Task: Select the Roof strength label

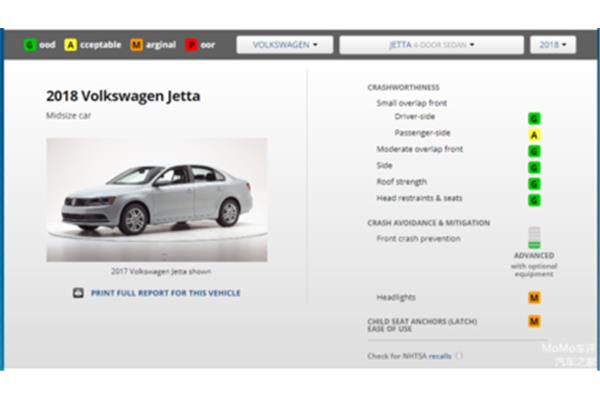Action: click(402, 182)
